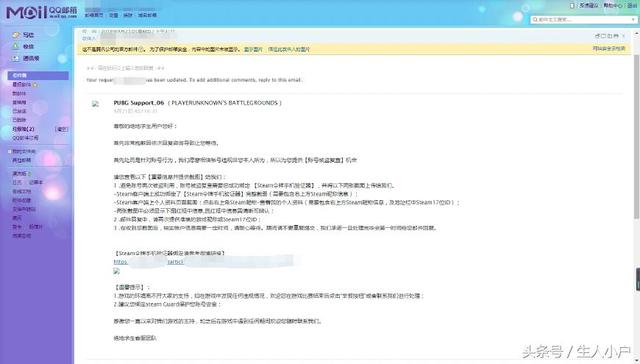
Task: Open the 记事本 notepad link in the sidebar
Action: (x=36, y=182)
